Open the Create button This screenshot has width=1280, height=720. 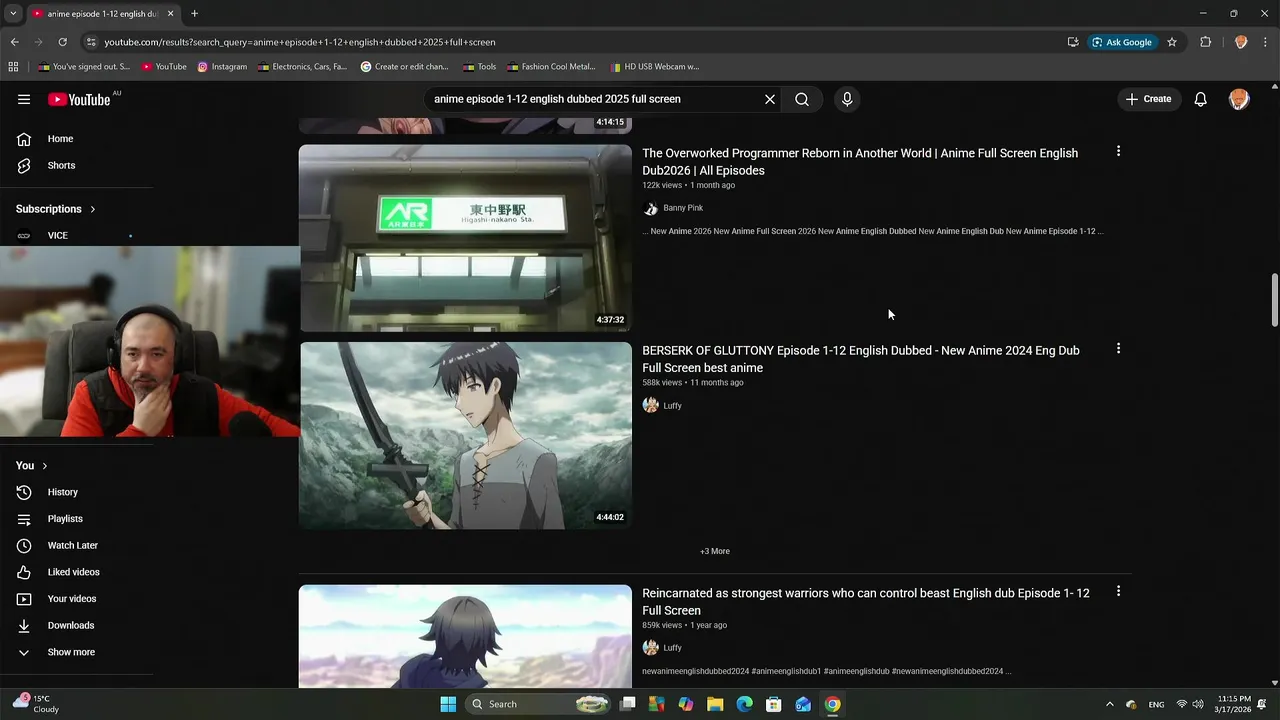1148,99
